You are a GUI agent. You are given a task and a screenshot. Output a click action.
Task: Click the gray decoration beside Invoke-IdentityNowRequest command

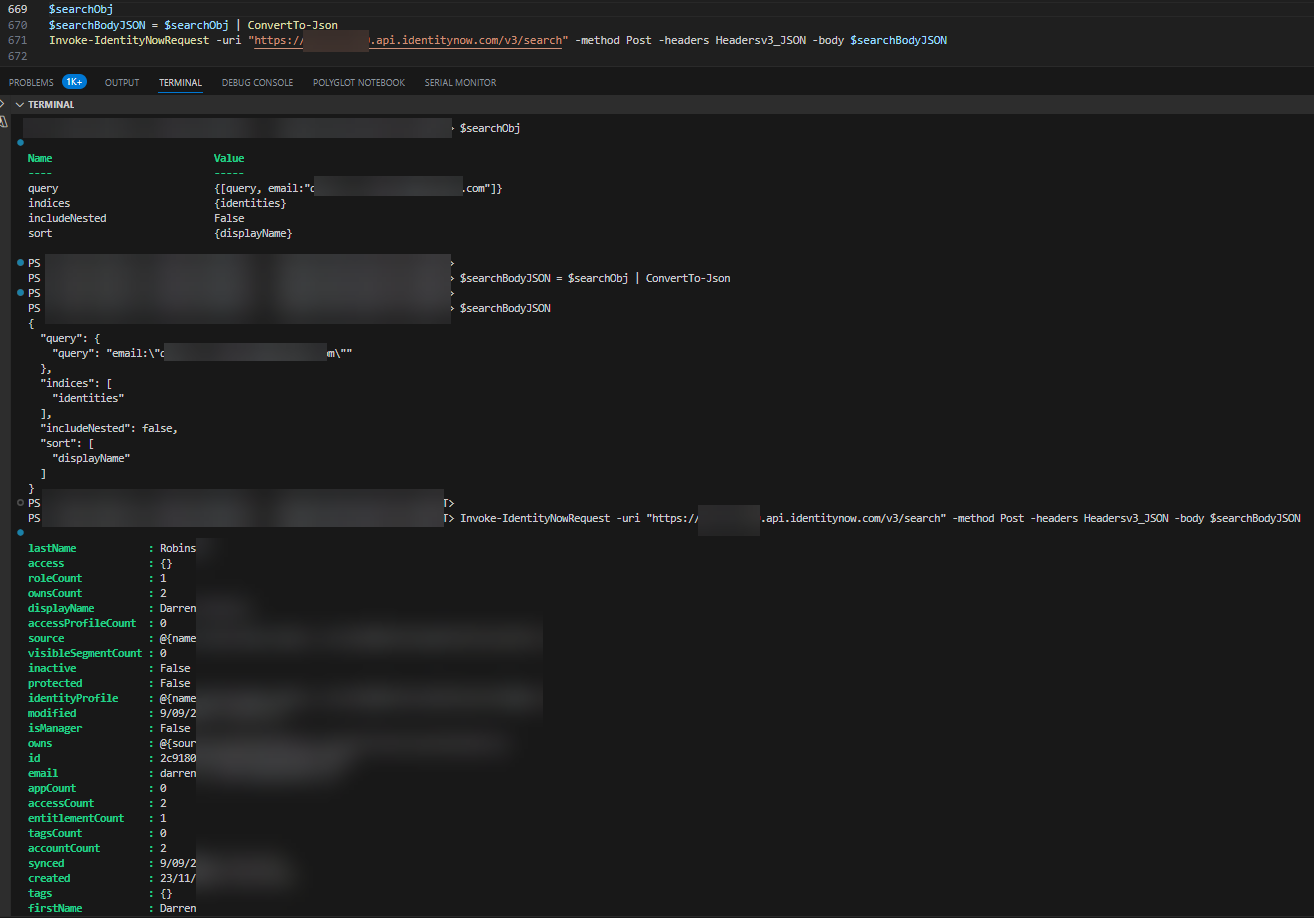coord(19,503)
